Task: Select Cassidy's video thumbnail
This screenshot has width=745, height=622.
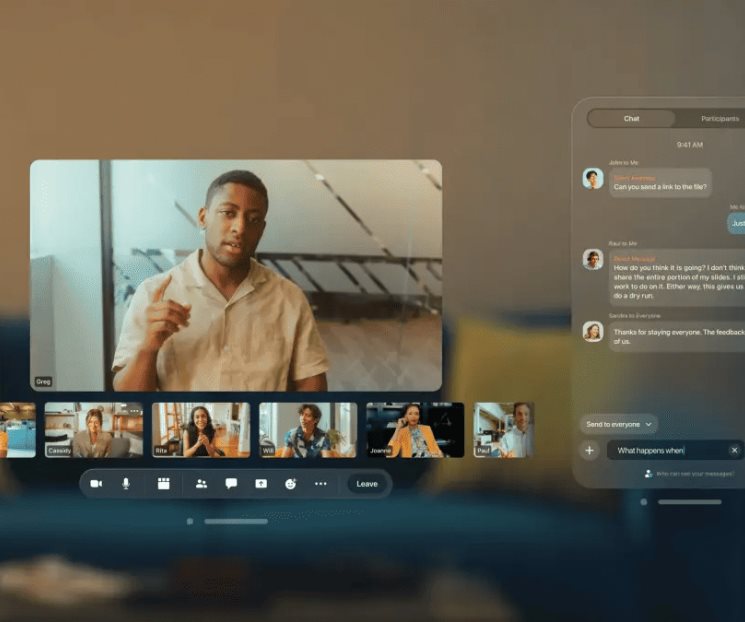Action: click(x=94, y=430)
